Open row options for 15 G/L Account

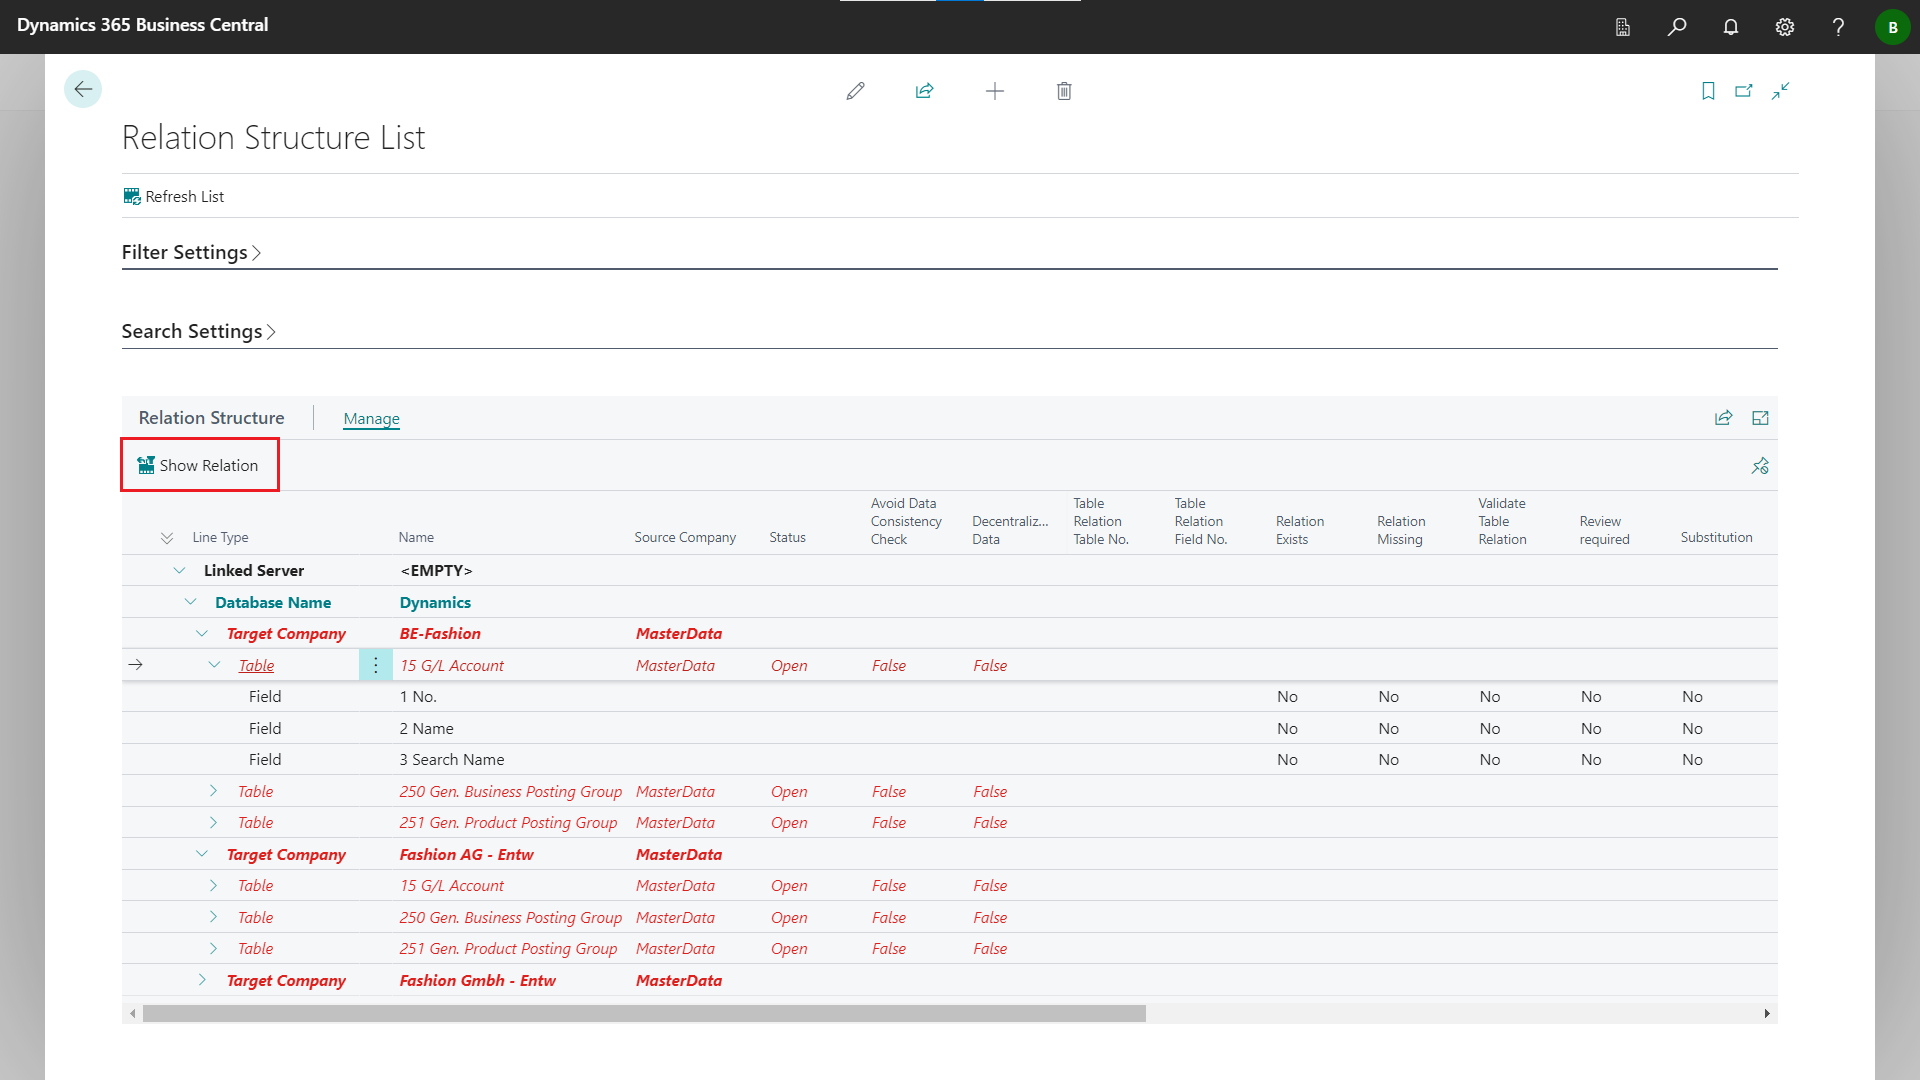(x=376, y=665)
